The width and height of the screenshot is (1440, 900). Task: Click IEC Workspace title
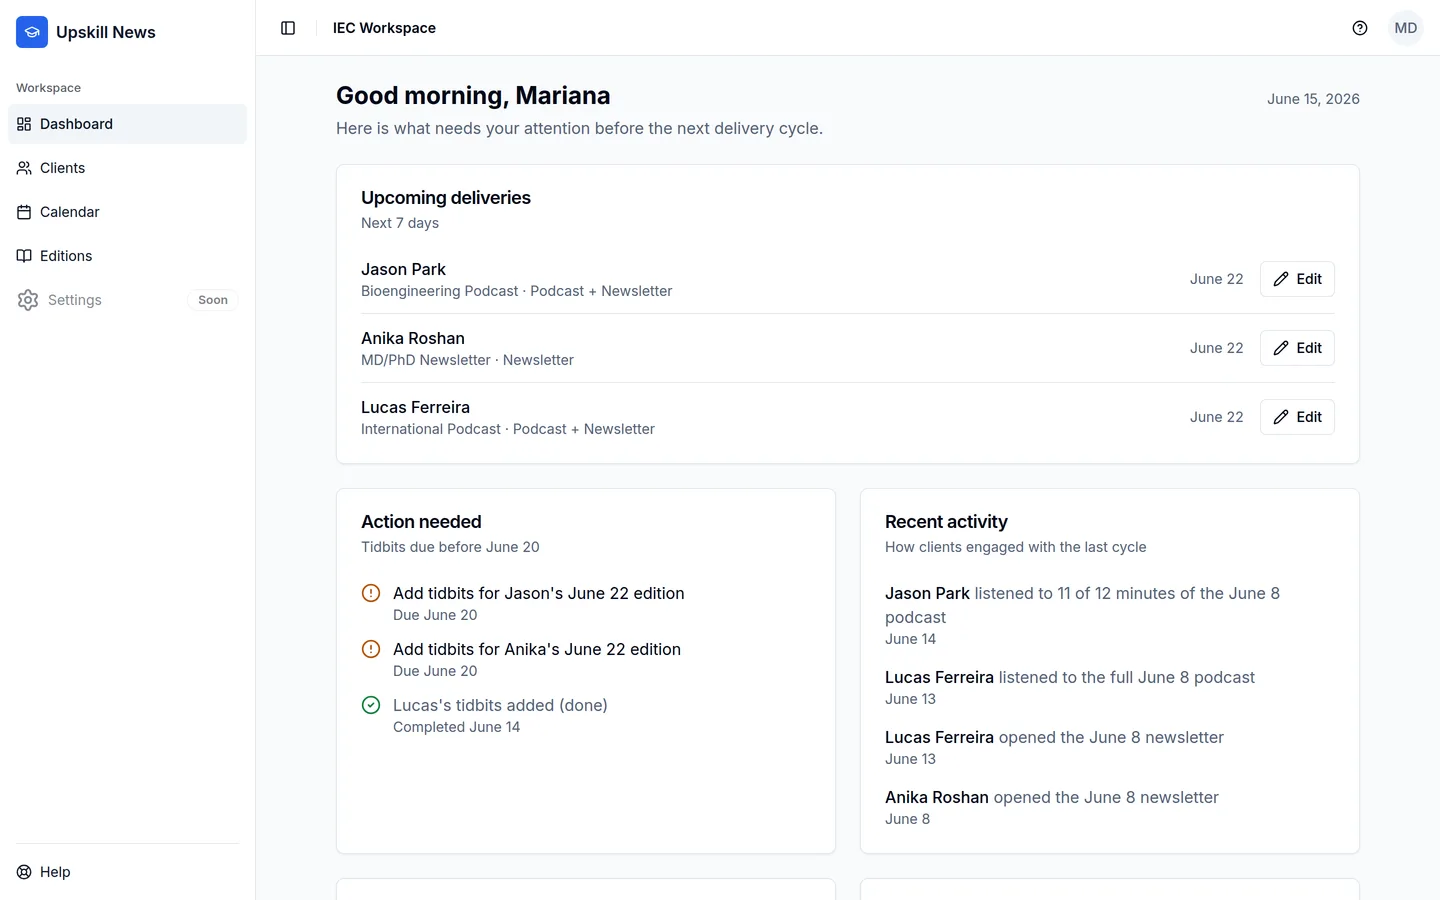tap(384, 28)
